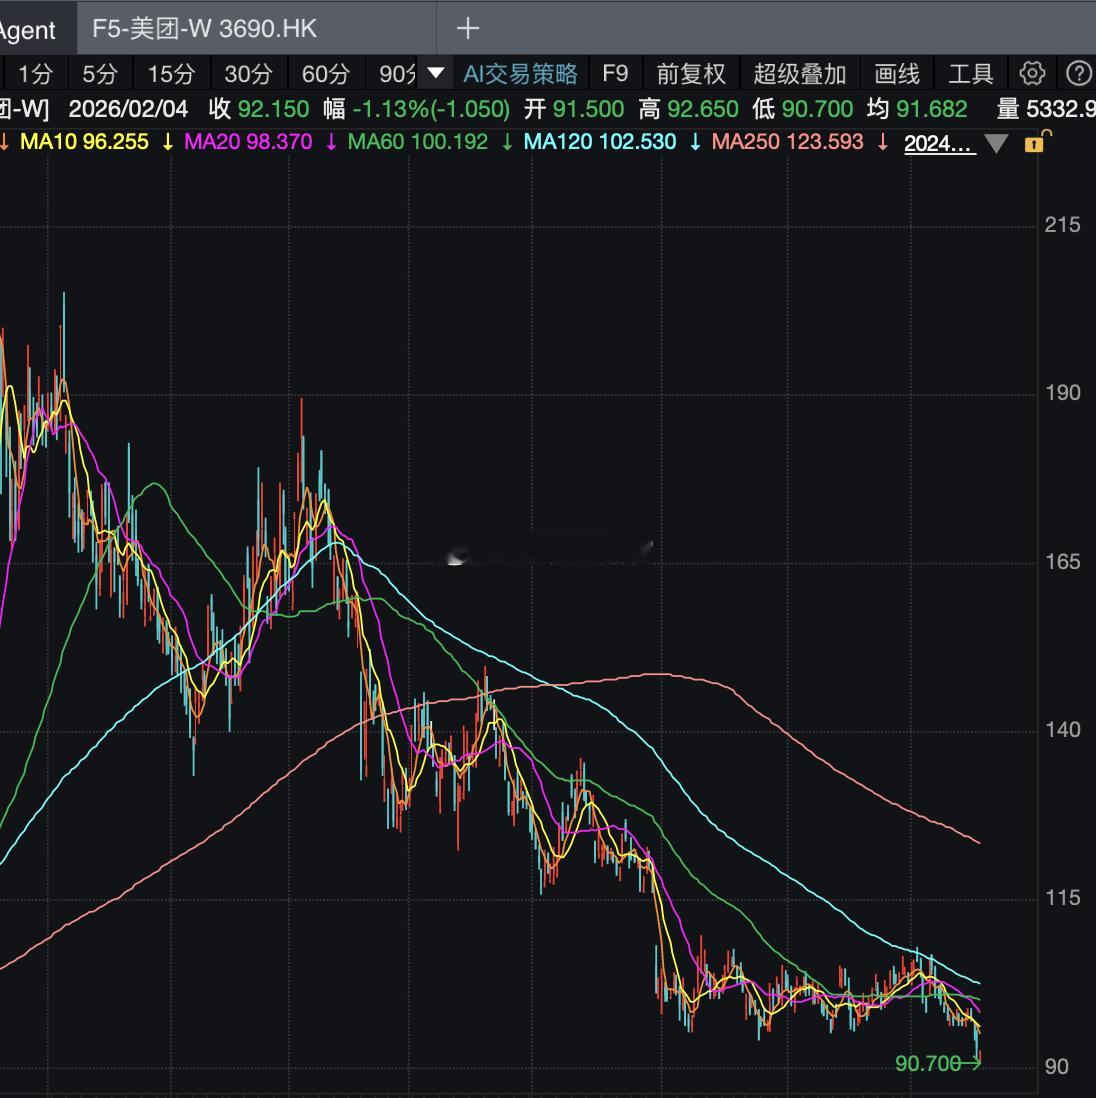The image size is (1096, 1098).
Task: Open the 前复权 adjustment selector
Action: tap(690, 74)
